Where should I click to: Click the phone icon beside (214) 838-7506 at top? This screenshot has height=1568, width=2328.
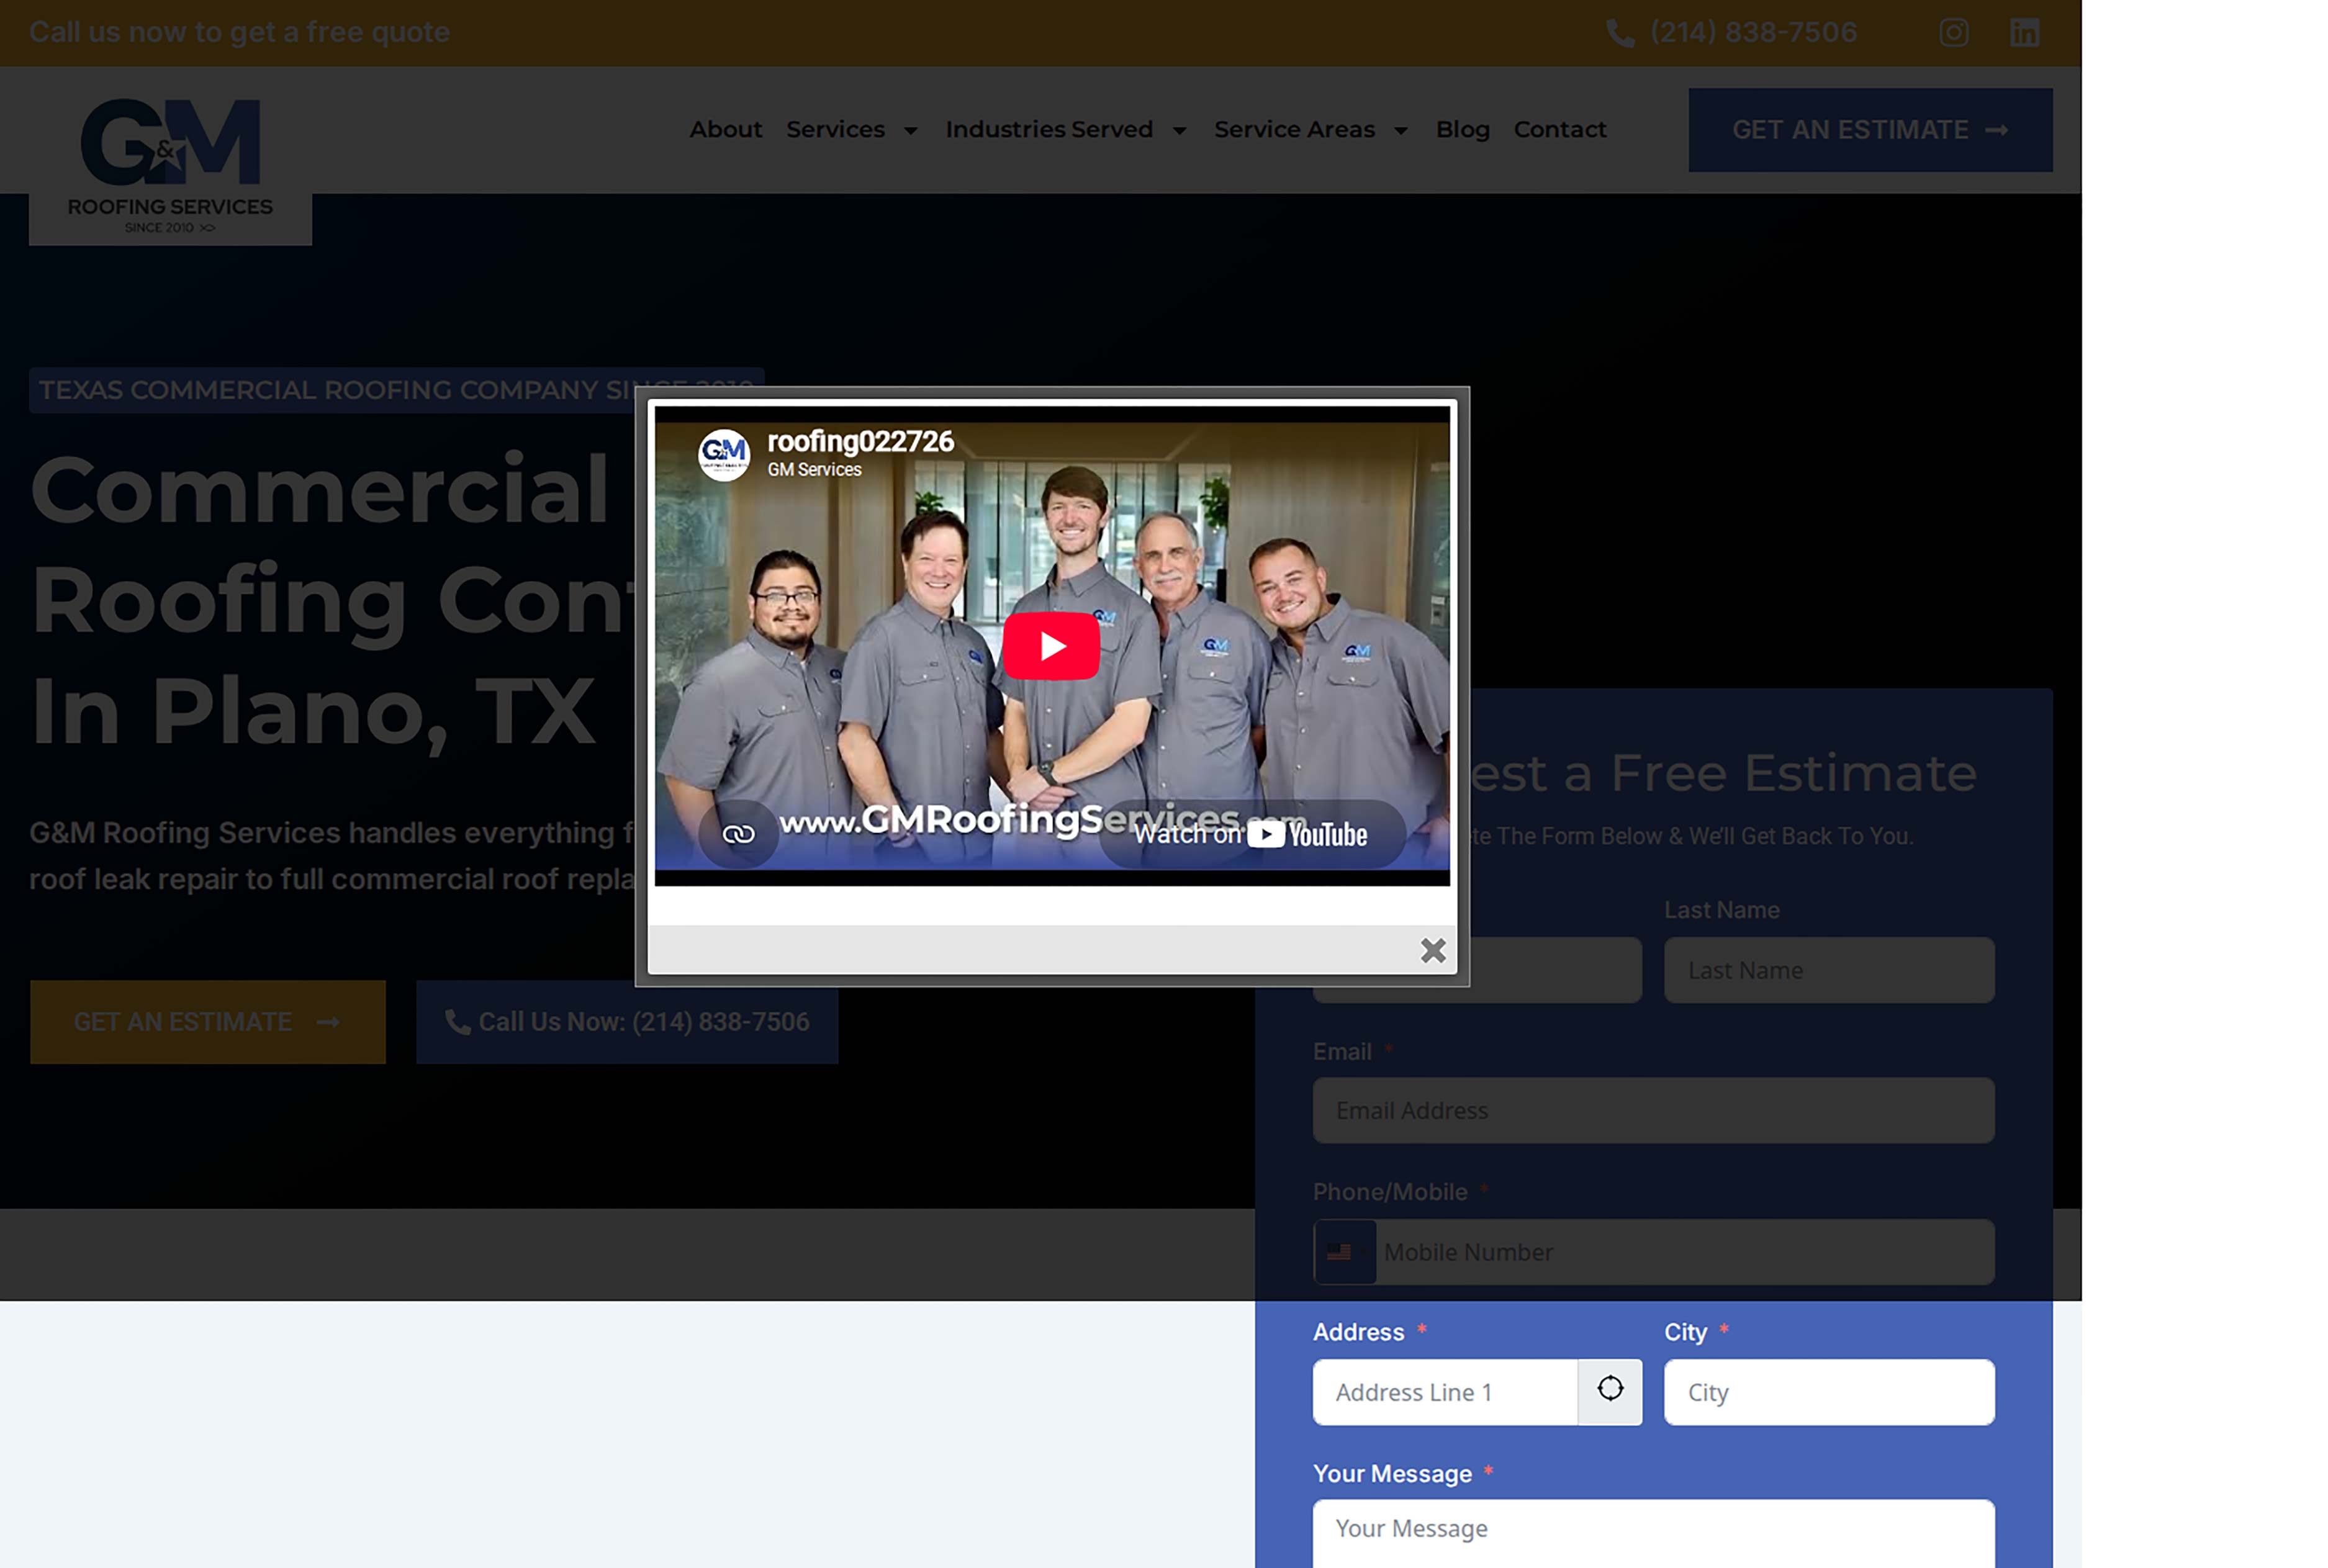pos(1619,33)
